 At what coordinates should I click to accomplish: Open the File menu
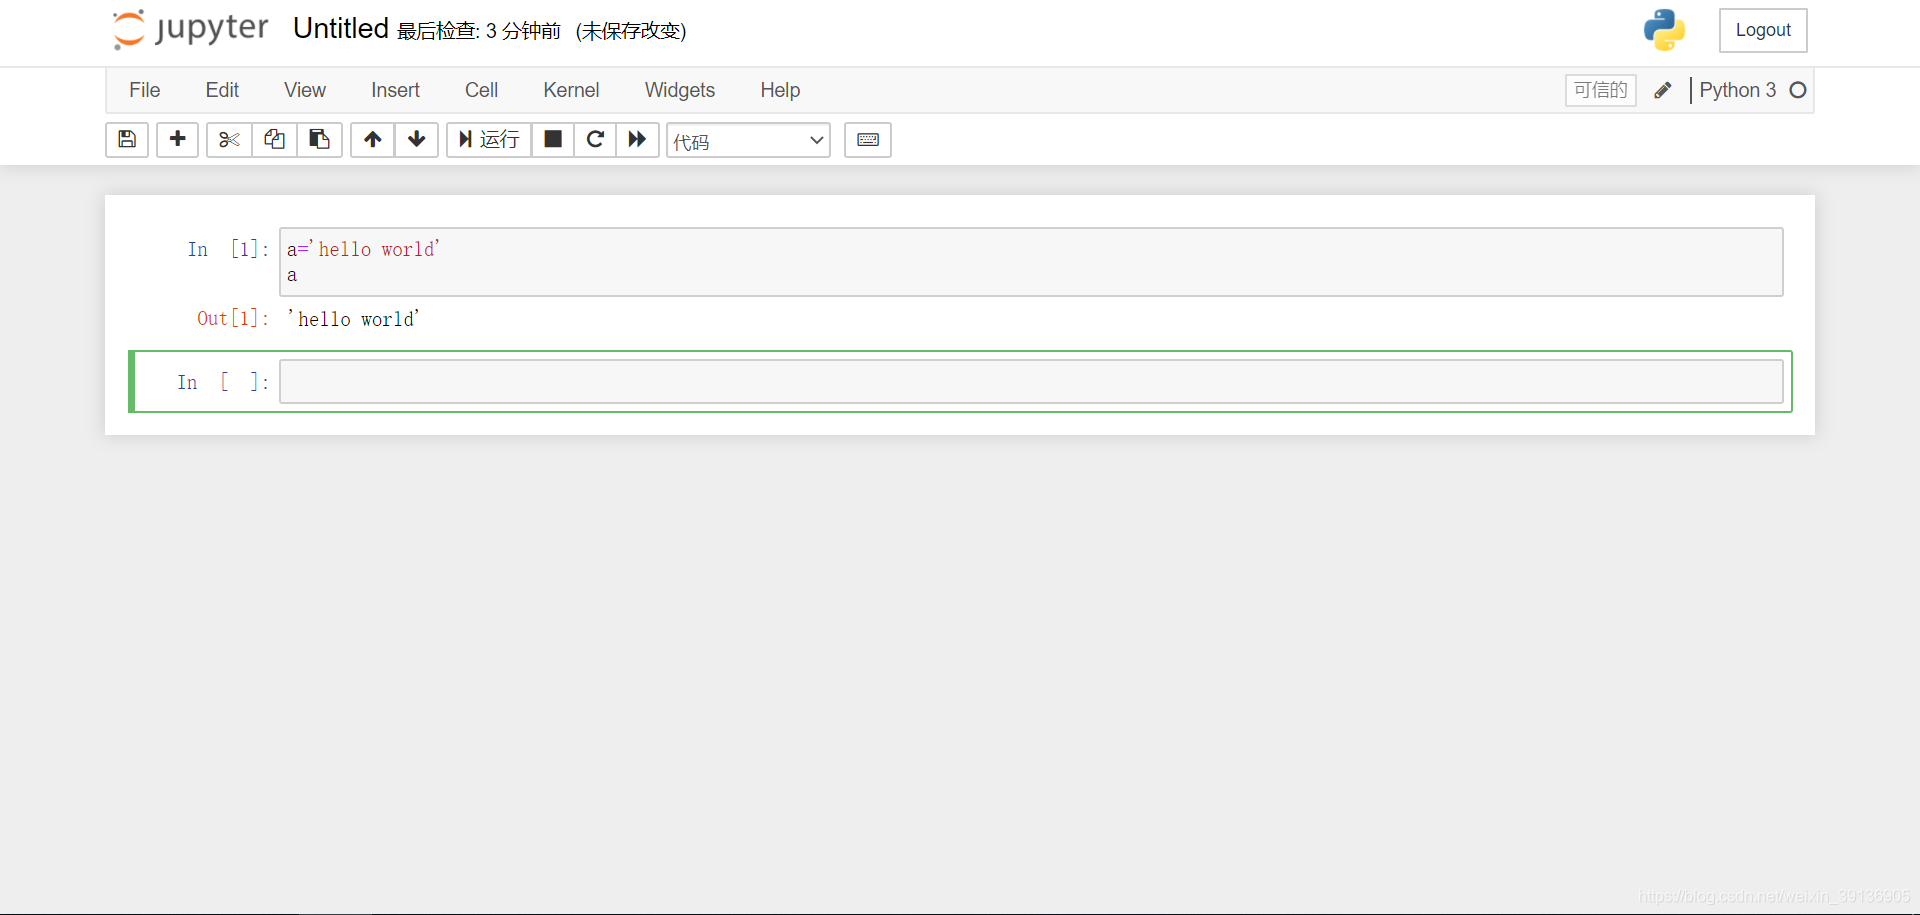[144, 90]
